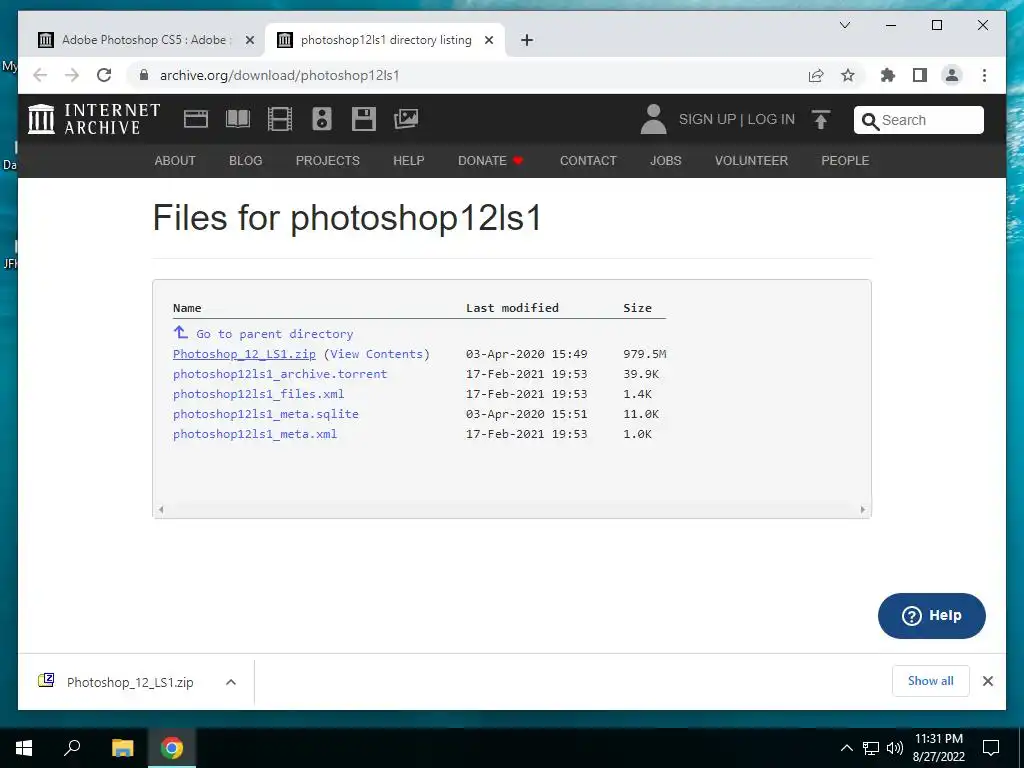
Task: Open the VOLUNTEER nav link
Action: (x=751, y=161)
